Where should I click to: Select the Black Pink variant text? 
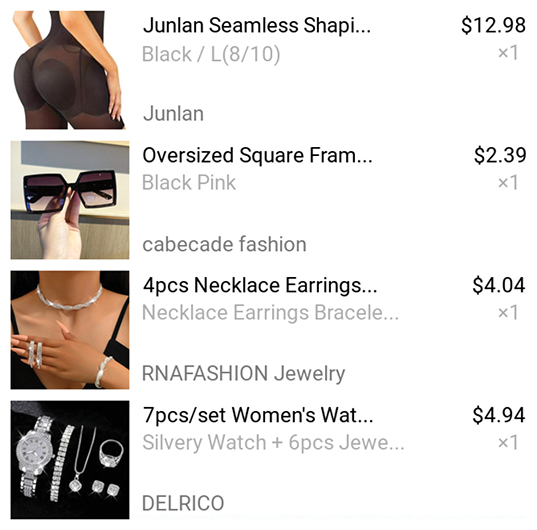(189, 182)
